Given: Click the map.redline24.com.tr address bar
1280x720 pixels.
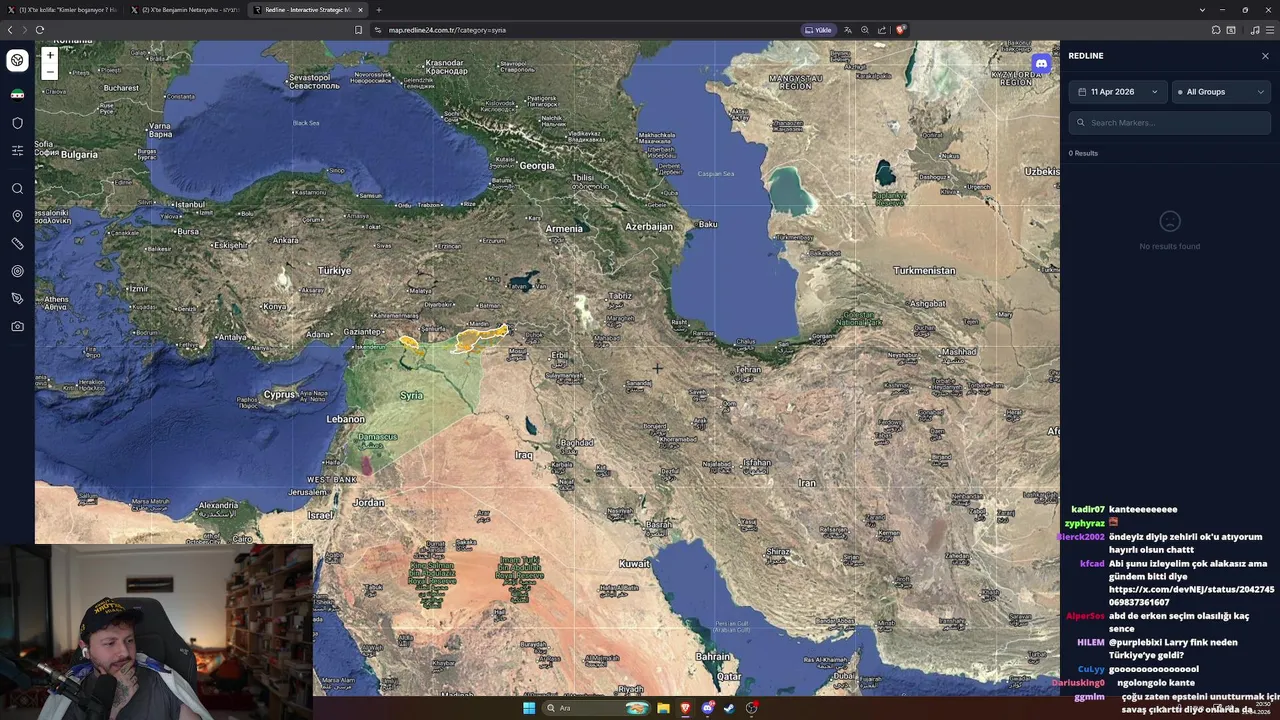Looking at the screenshot, I should click(590, 30).
